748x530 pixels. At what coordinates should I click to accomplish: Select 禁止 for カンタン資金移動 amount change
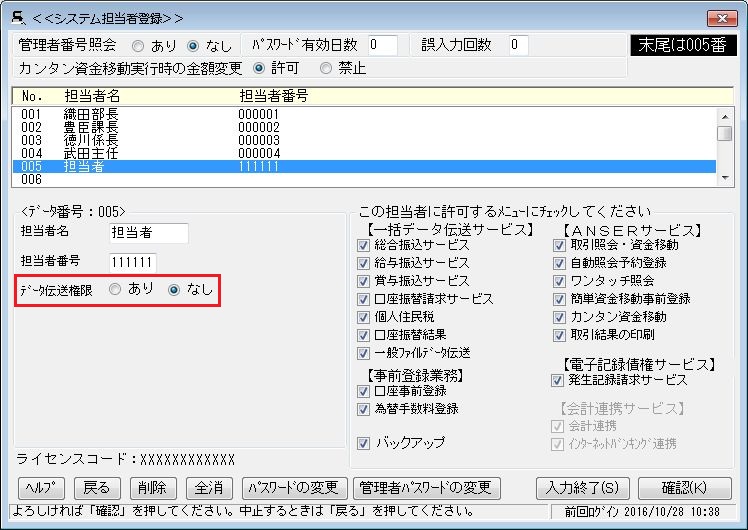(326, 69)
